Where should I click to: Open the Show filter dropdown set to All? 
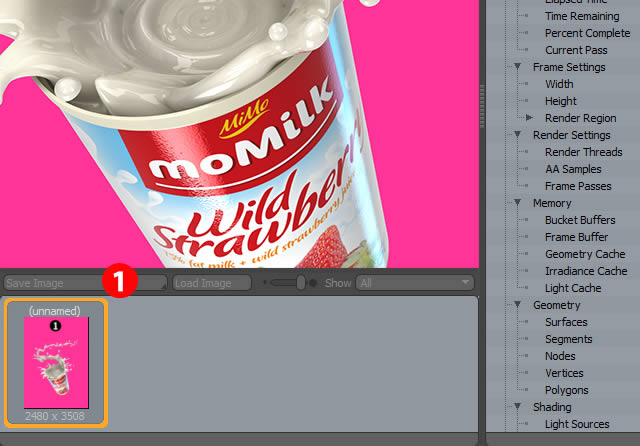(x=415, y=283)
